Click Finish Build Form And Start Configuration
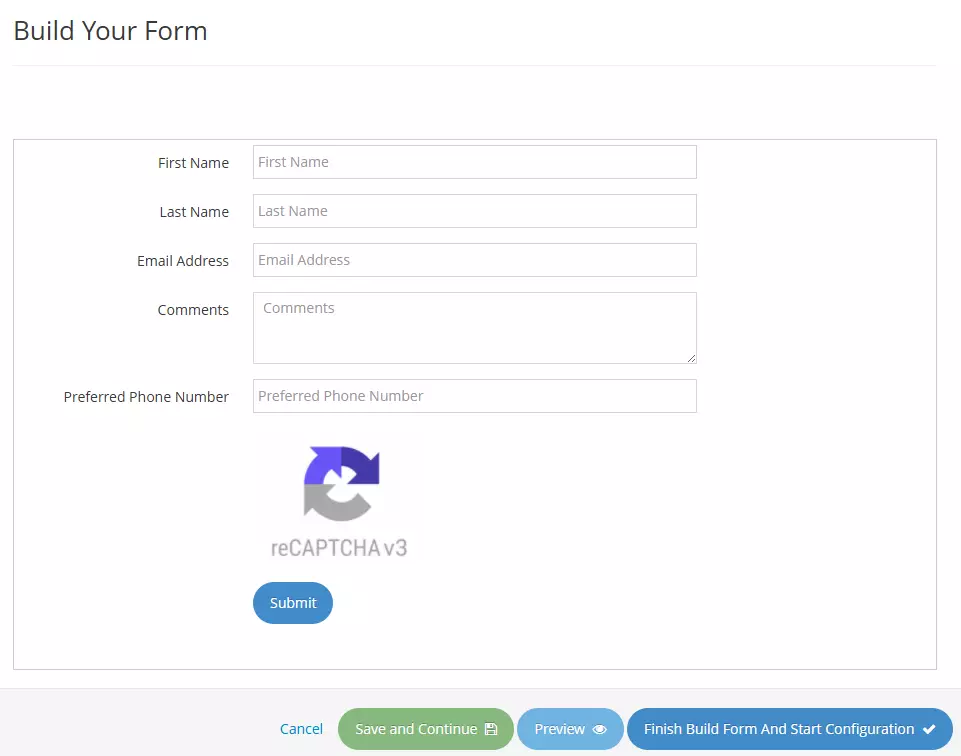 (789, 729)
